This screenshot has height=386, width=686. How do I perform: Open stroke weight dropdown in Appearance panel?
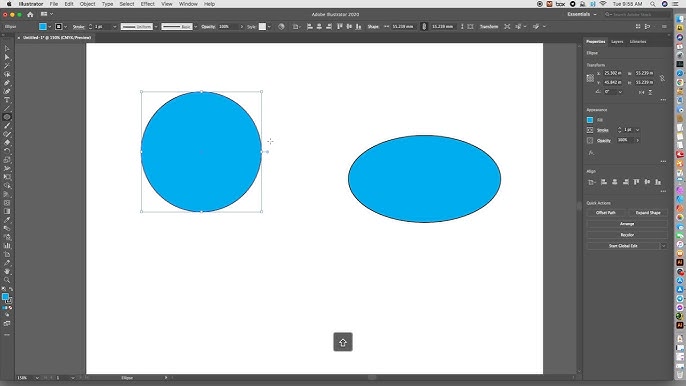(x=637, y=130)
